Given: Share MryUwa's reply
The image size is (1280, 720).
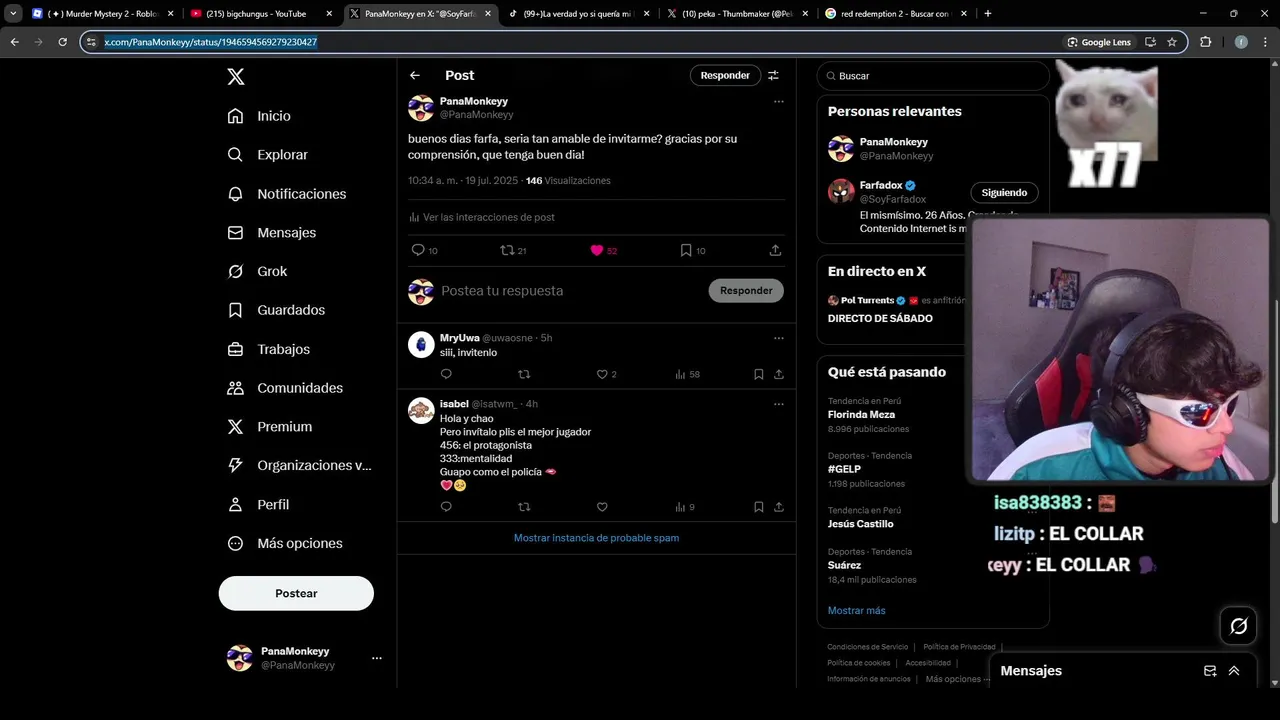Looking at the screenshot, I should point(778,374).
